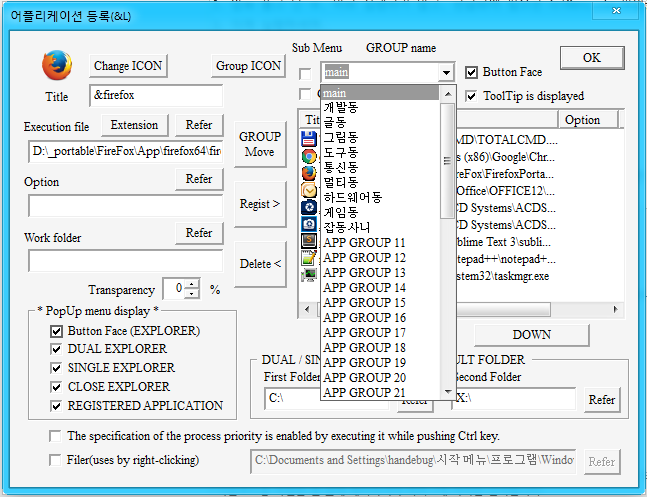Pick 하드웨어동 in the group list
647x497 pixels.
[x=354, y=197]
